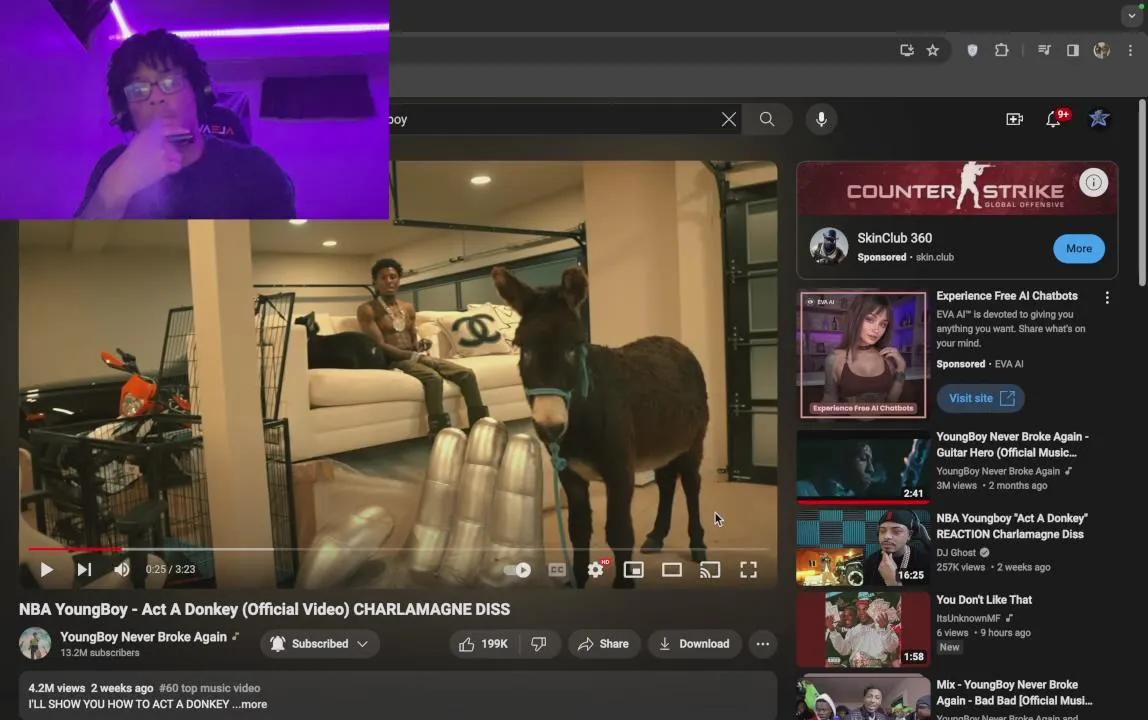Screen dimensions: 1148x720
Task: Click the YouTube search magnifier button
Action: point(767,119)
